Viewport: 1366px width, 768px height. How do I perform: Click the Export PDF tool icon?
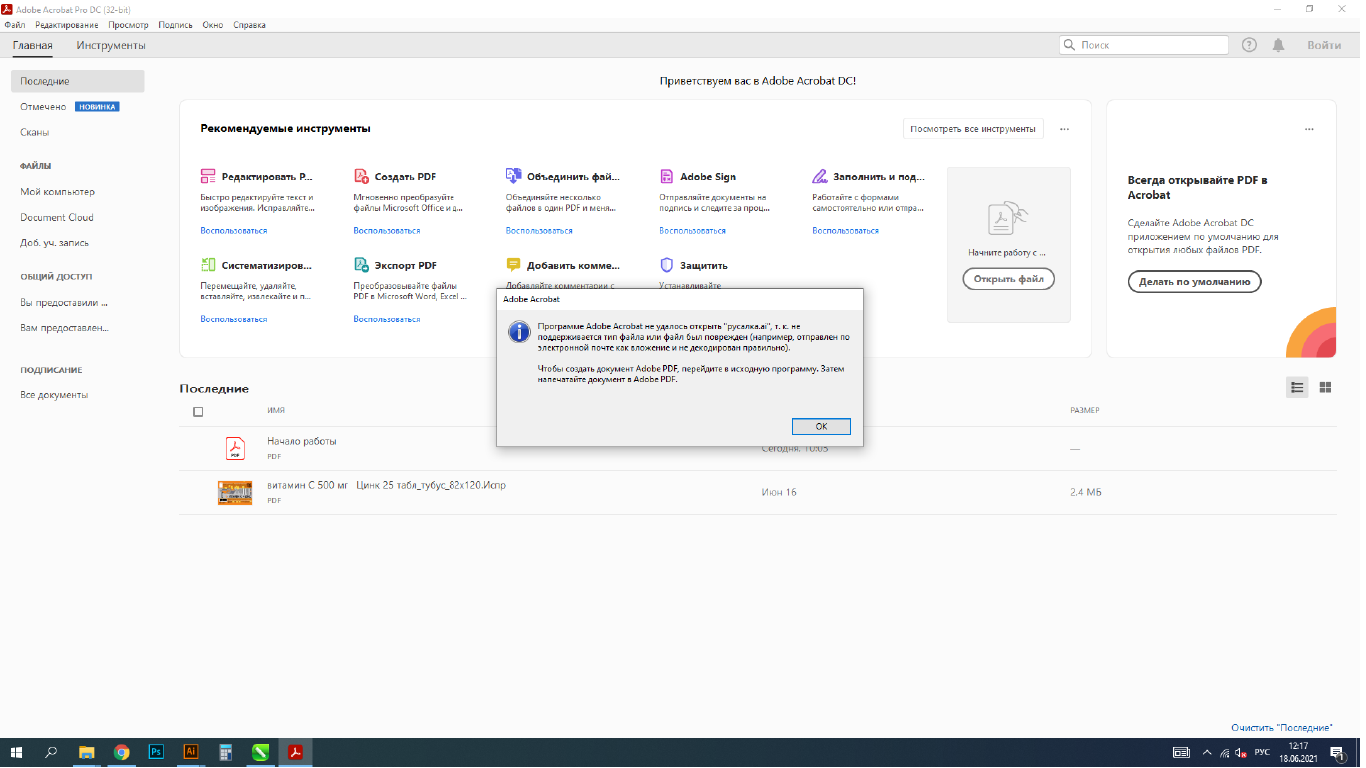tap(361, 265)
